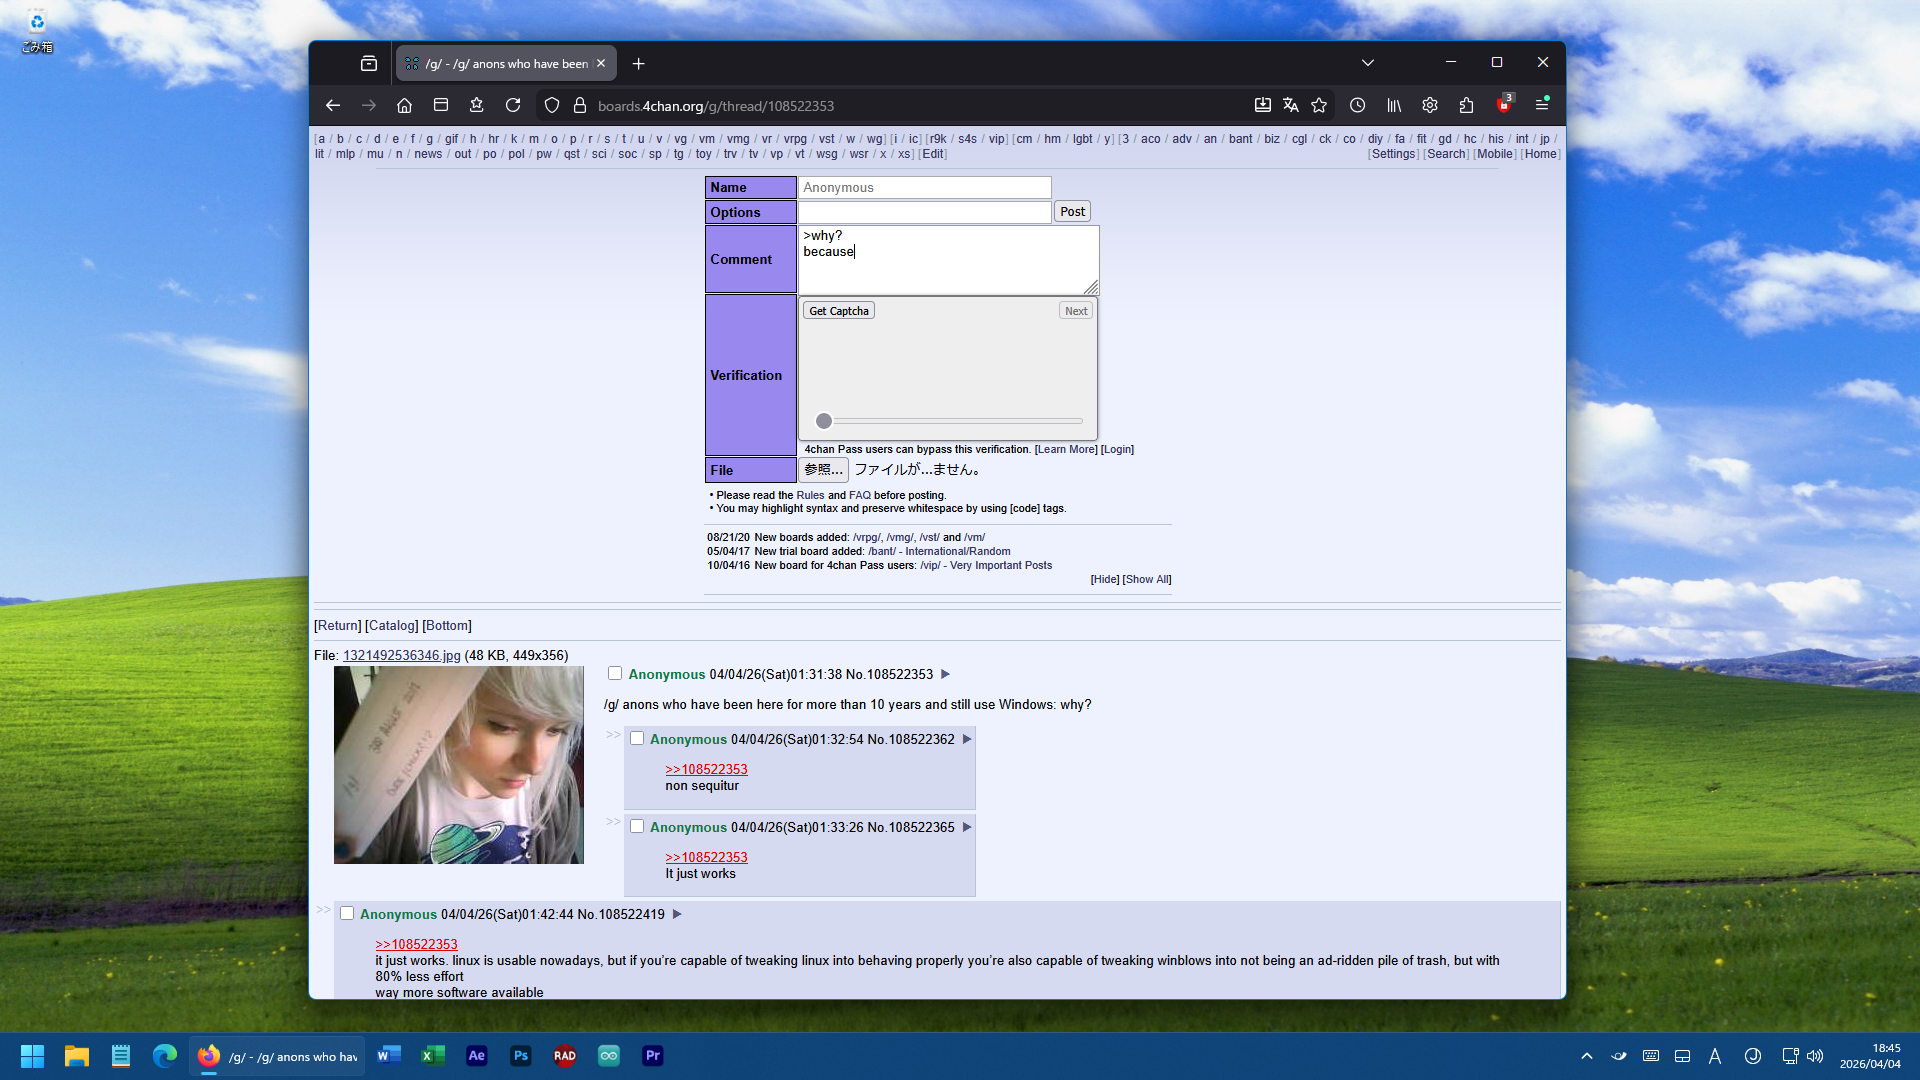
Task: Open the thread's attached image thumbnail
Action: [458, 765]
